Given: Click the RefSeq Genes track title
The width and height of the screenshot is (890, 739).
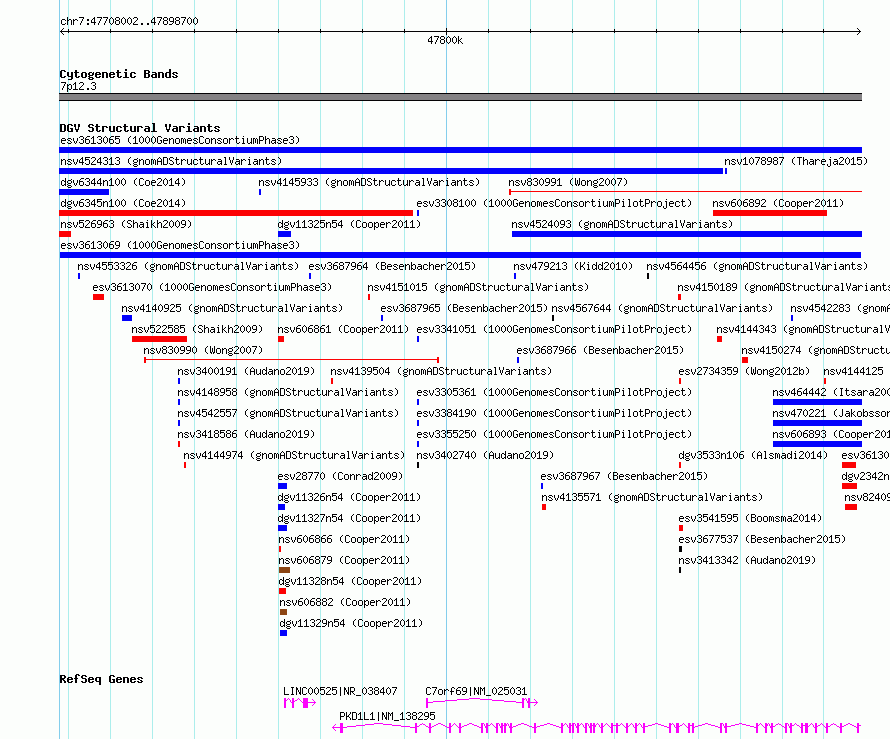Looking at the screenshot, I should (x=101, y=679).
